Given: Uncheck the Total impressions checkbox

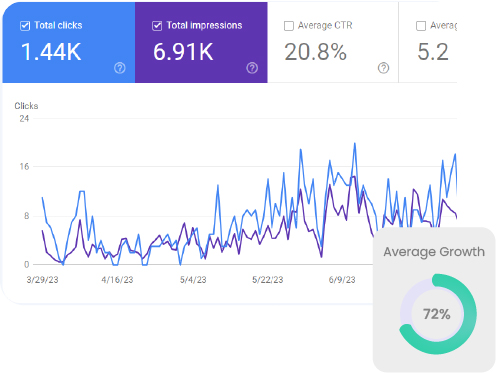Looking at the screenshot, I should coord(157,26).
